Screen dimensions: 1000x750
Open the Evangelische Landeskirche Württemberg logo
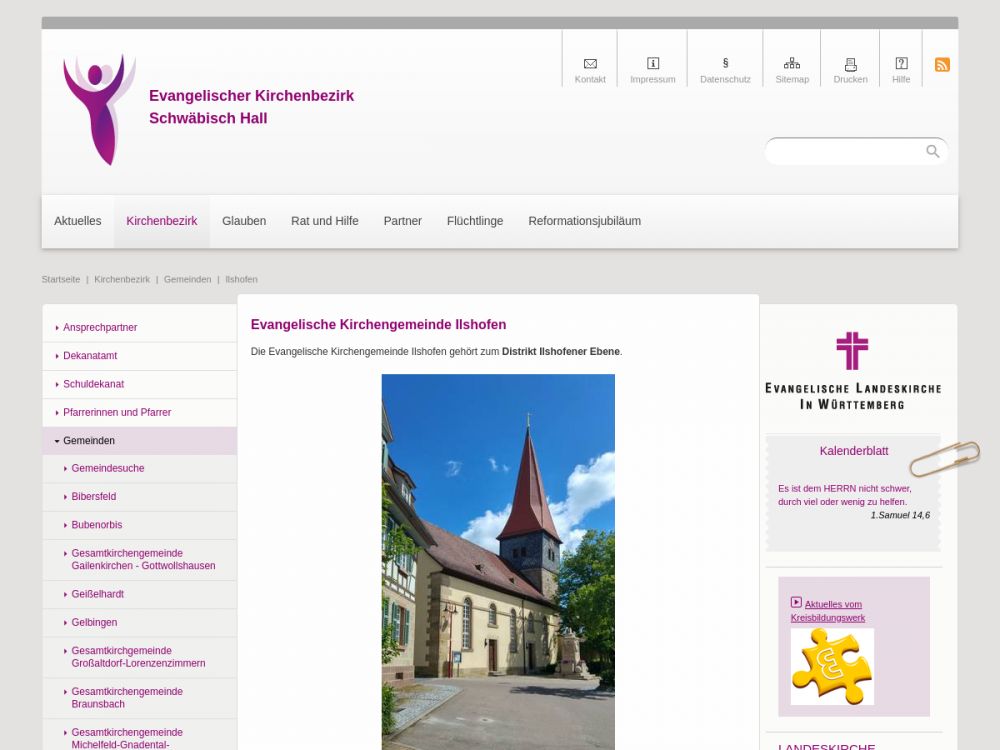click(x=853, y=371)
